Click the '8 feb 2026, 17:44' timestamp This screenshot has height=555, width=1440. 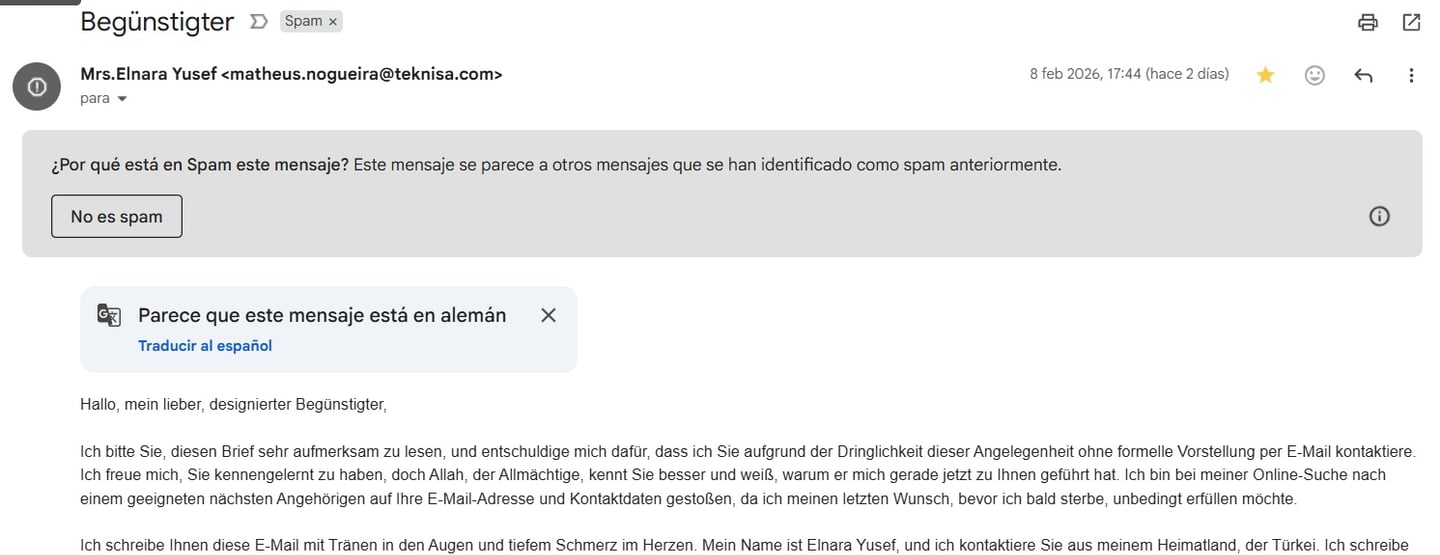1085,74
